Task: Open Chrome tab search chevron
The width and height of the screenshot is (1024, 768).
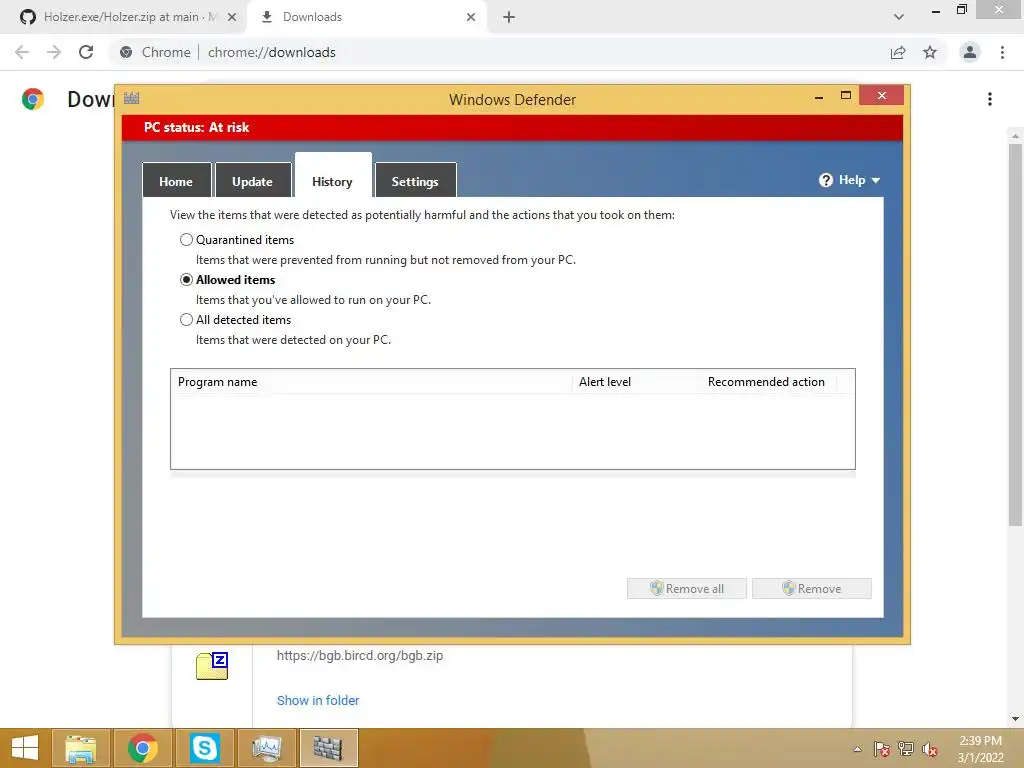Action: click(x=899, y=17)
